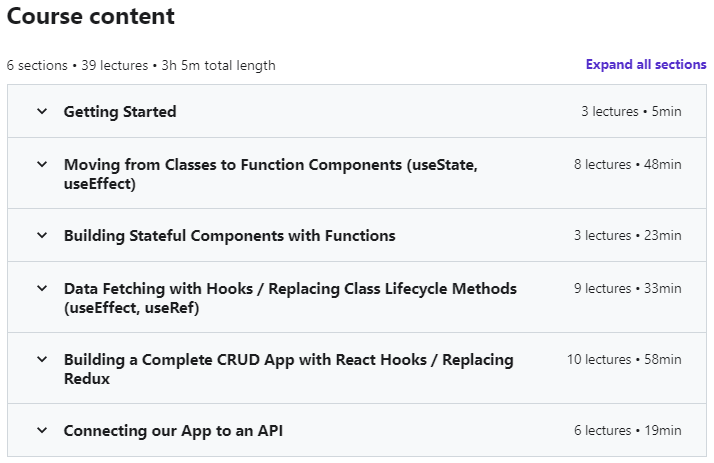The image size is (714, 463).
Task: Click the 6 lectures • 19min label
Action: [x=627, y=431]
